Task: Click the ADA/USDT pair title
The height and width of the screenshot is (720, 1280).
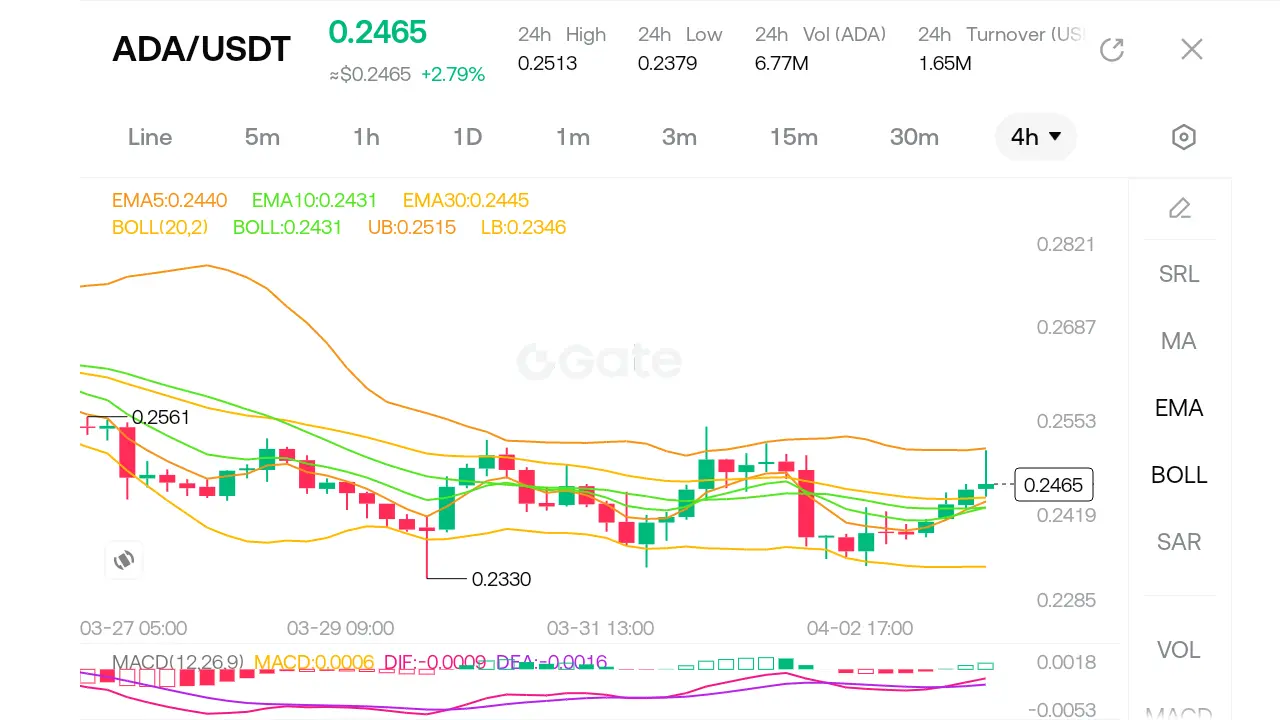Action: 201,49
